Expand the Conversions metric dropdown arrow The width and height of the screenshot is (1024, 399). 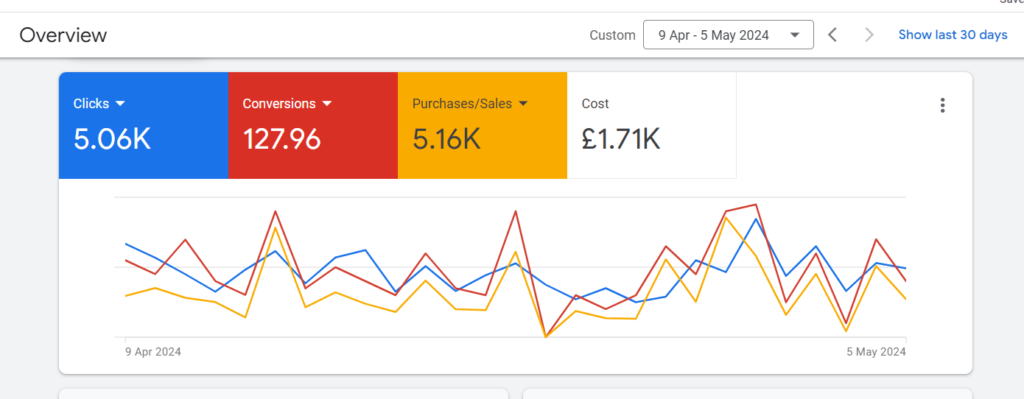[327, 103]
